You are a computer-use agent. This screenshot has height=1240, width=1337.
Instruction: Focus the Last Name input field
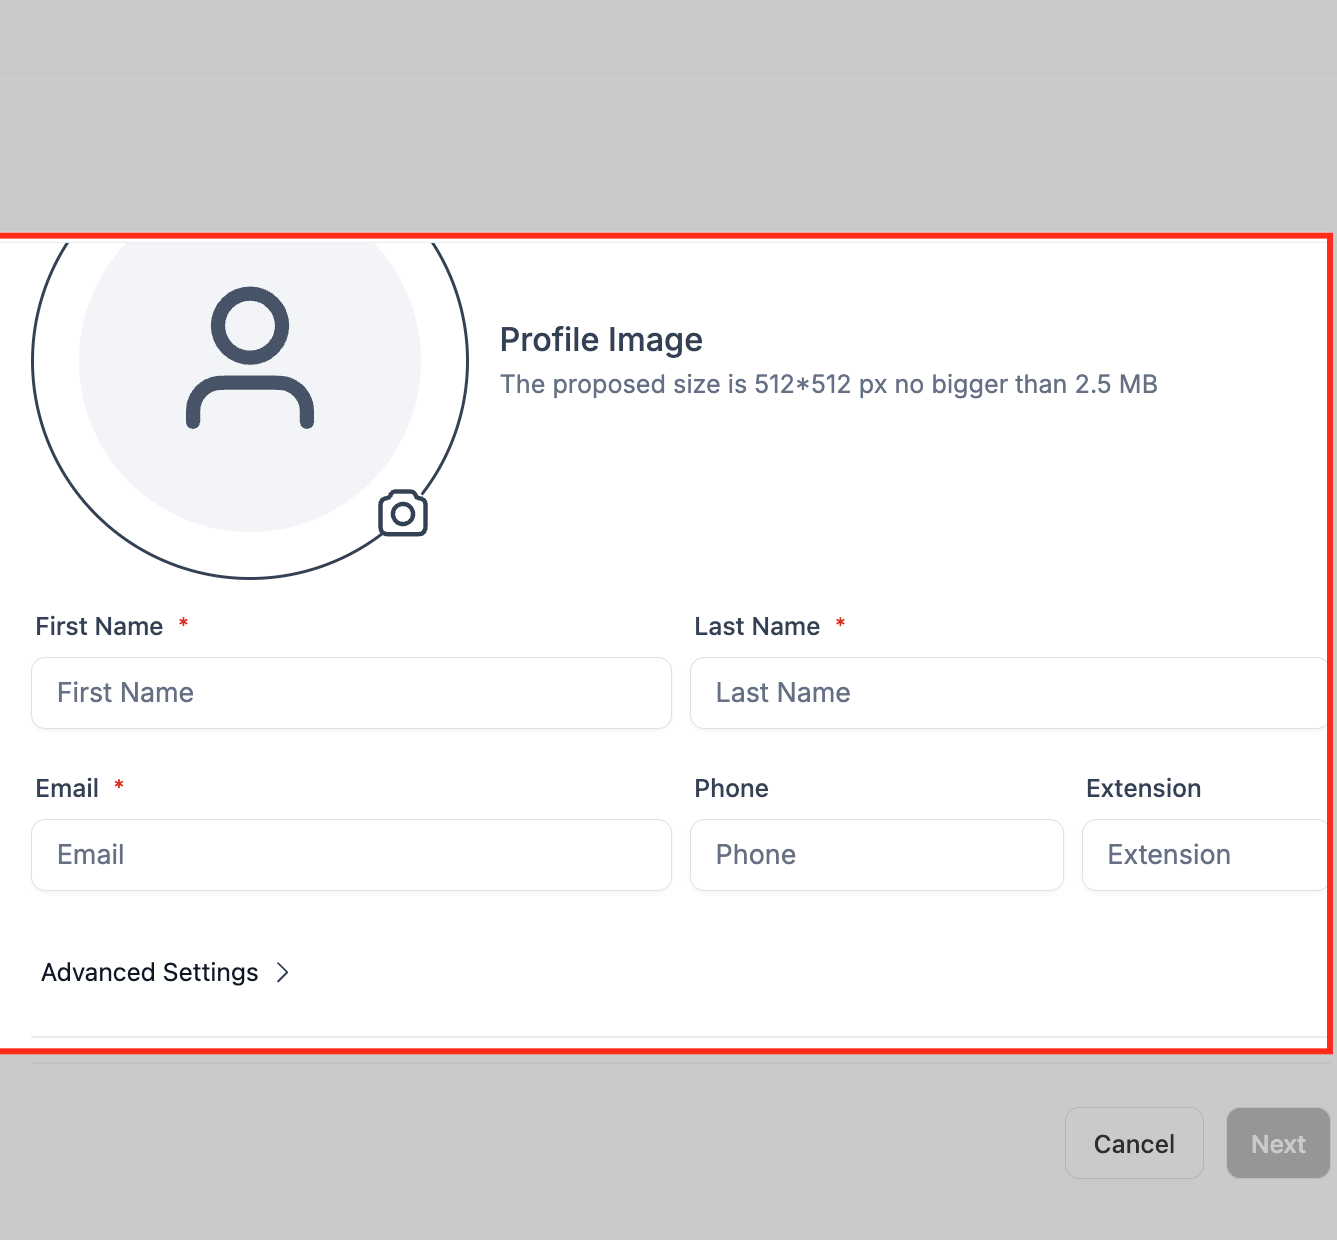click(x=1009, y=693)
